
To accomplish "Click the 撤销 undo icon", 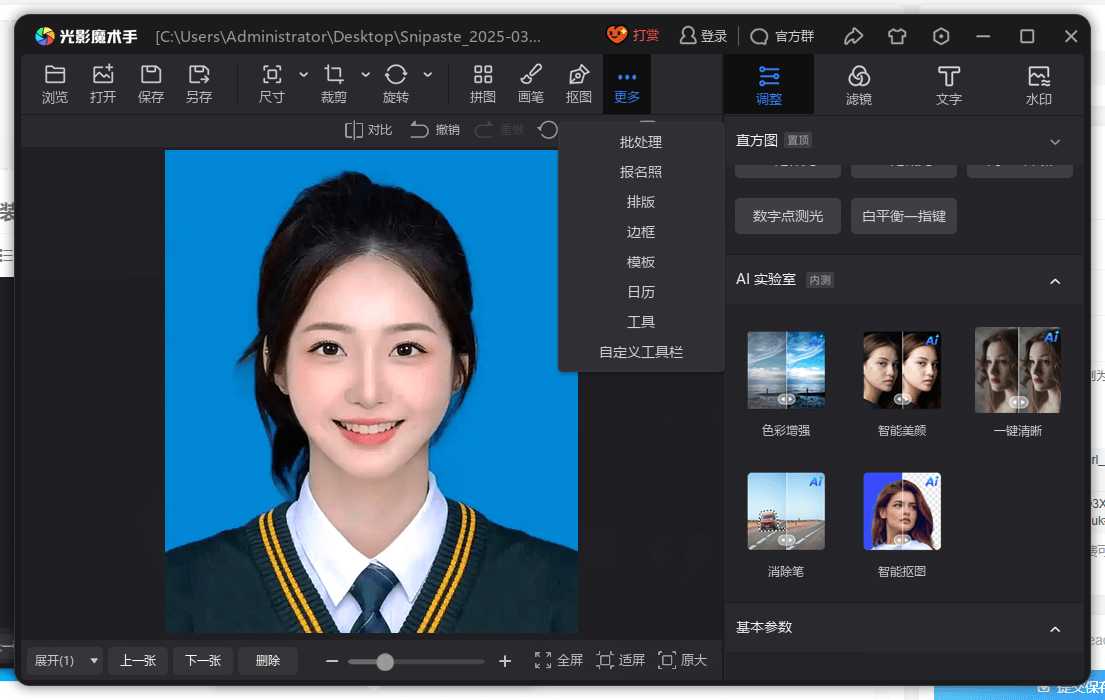I will tap(434, 130).
